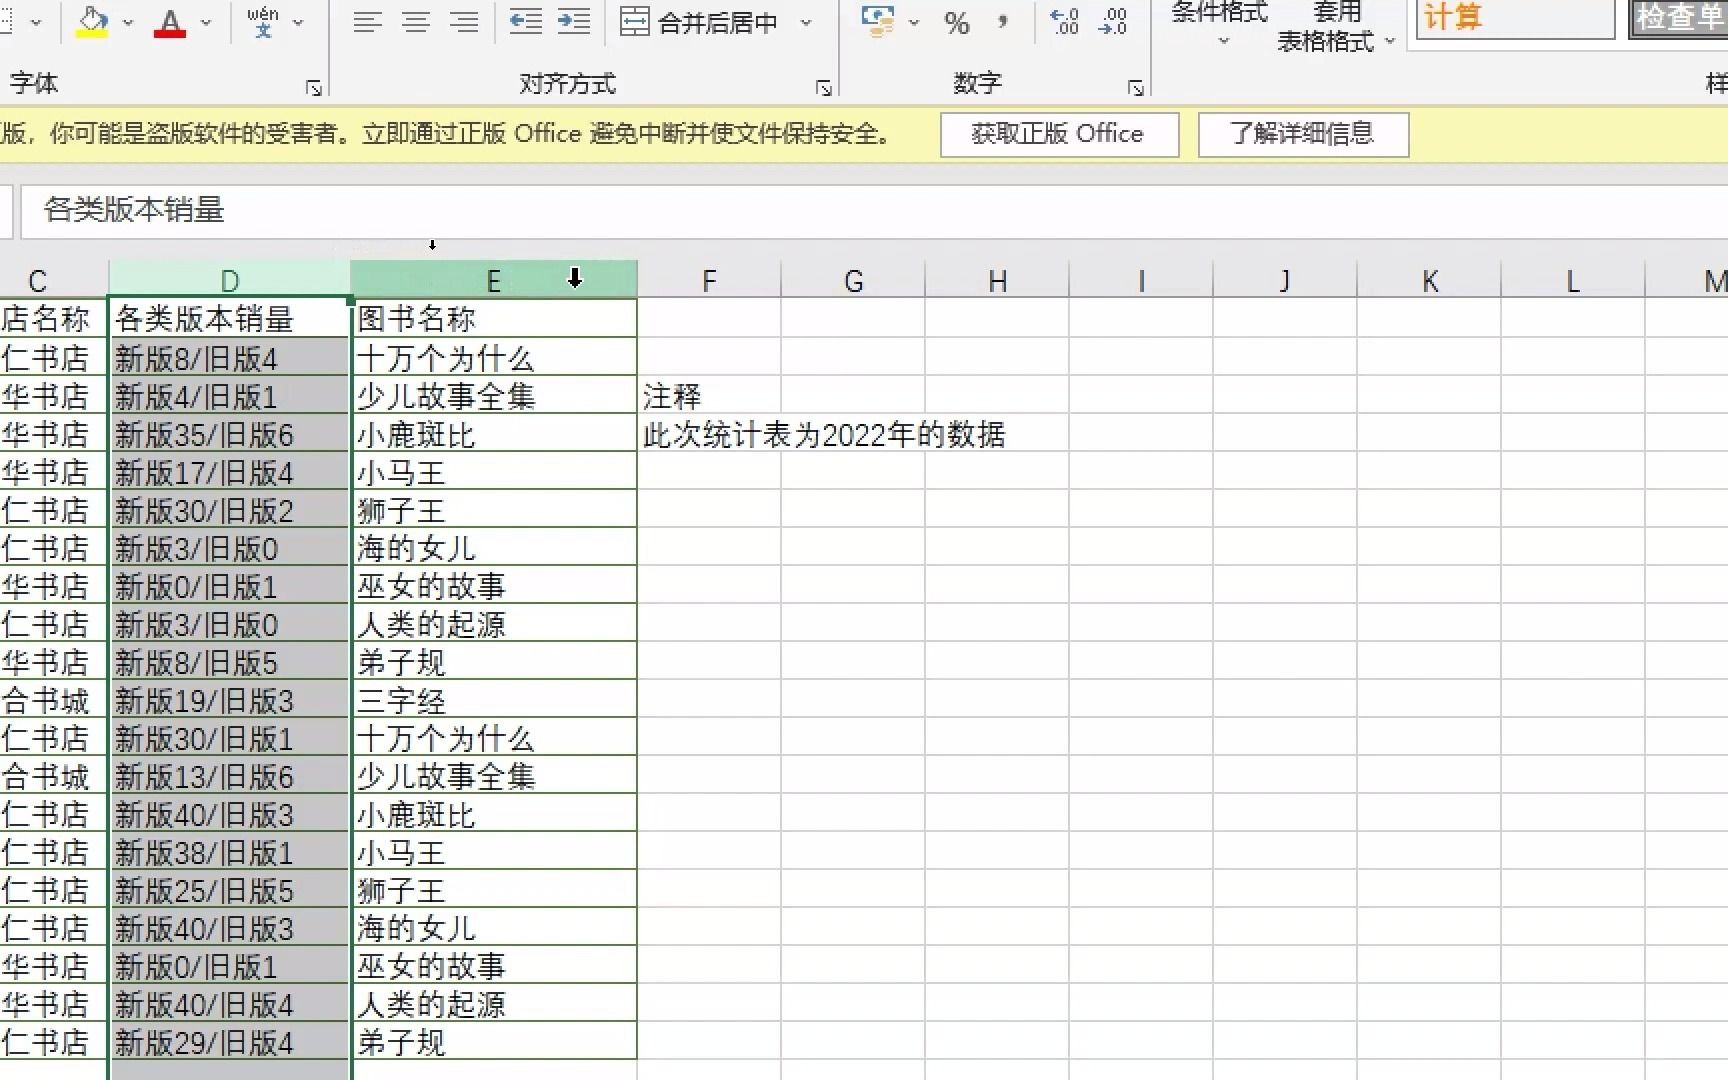Viewport: 1728px width, 1080px height.
Task: Select column C header
Action: click(54, 281)
